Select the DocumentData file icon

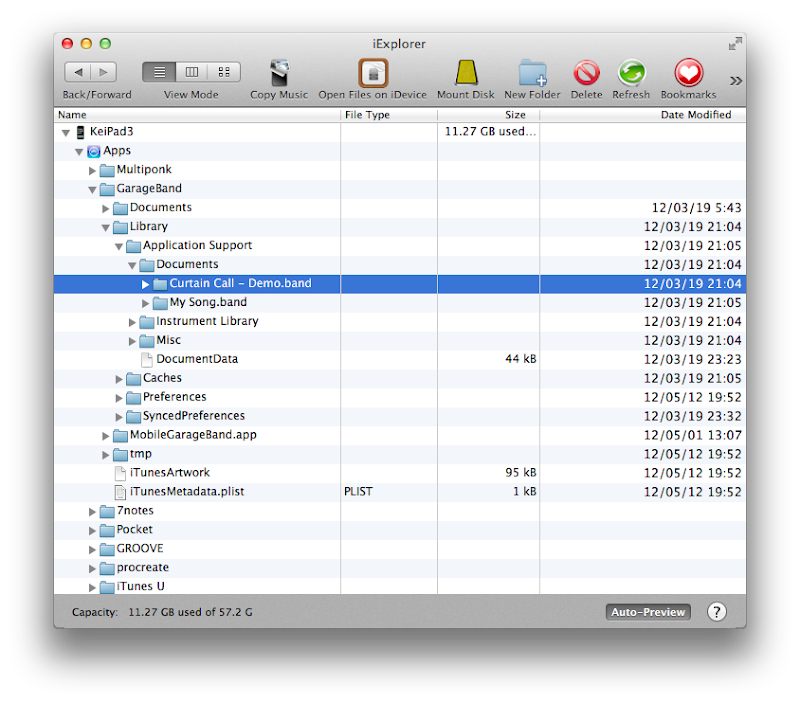pos(147,360)
